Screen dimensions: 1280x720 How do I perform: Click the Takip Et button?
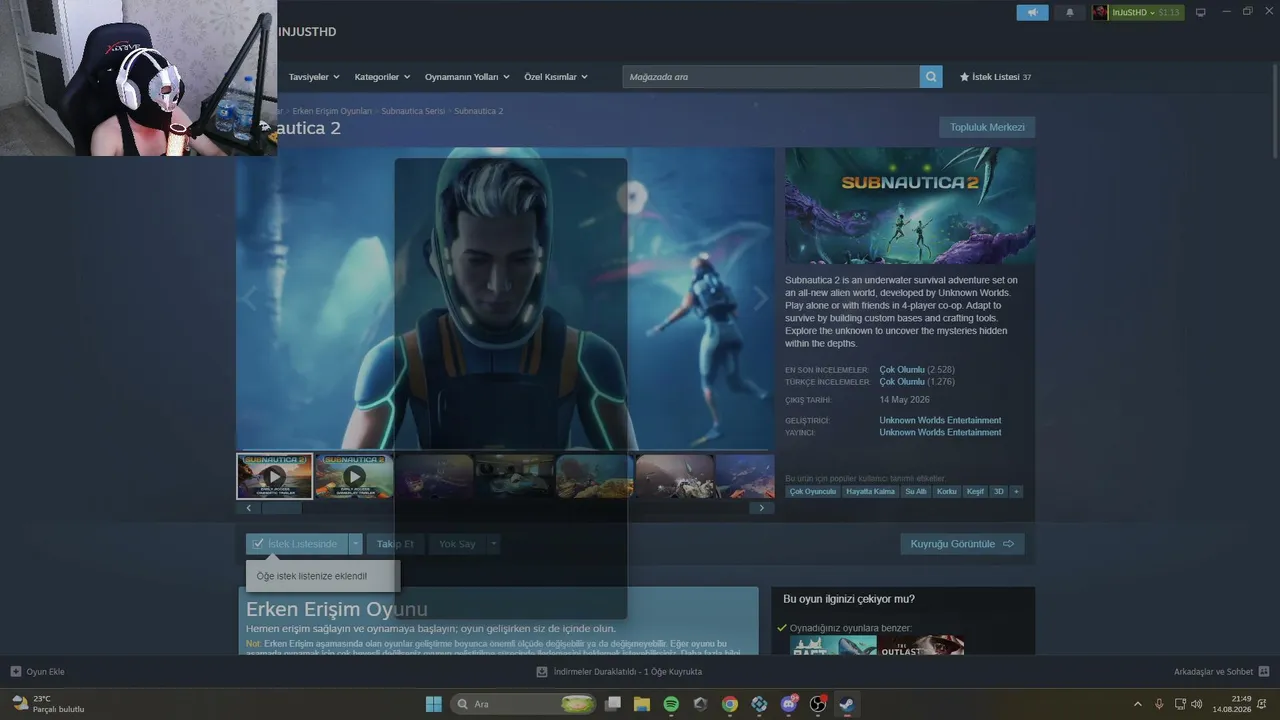395,544
